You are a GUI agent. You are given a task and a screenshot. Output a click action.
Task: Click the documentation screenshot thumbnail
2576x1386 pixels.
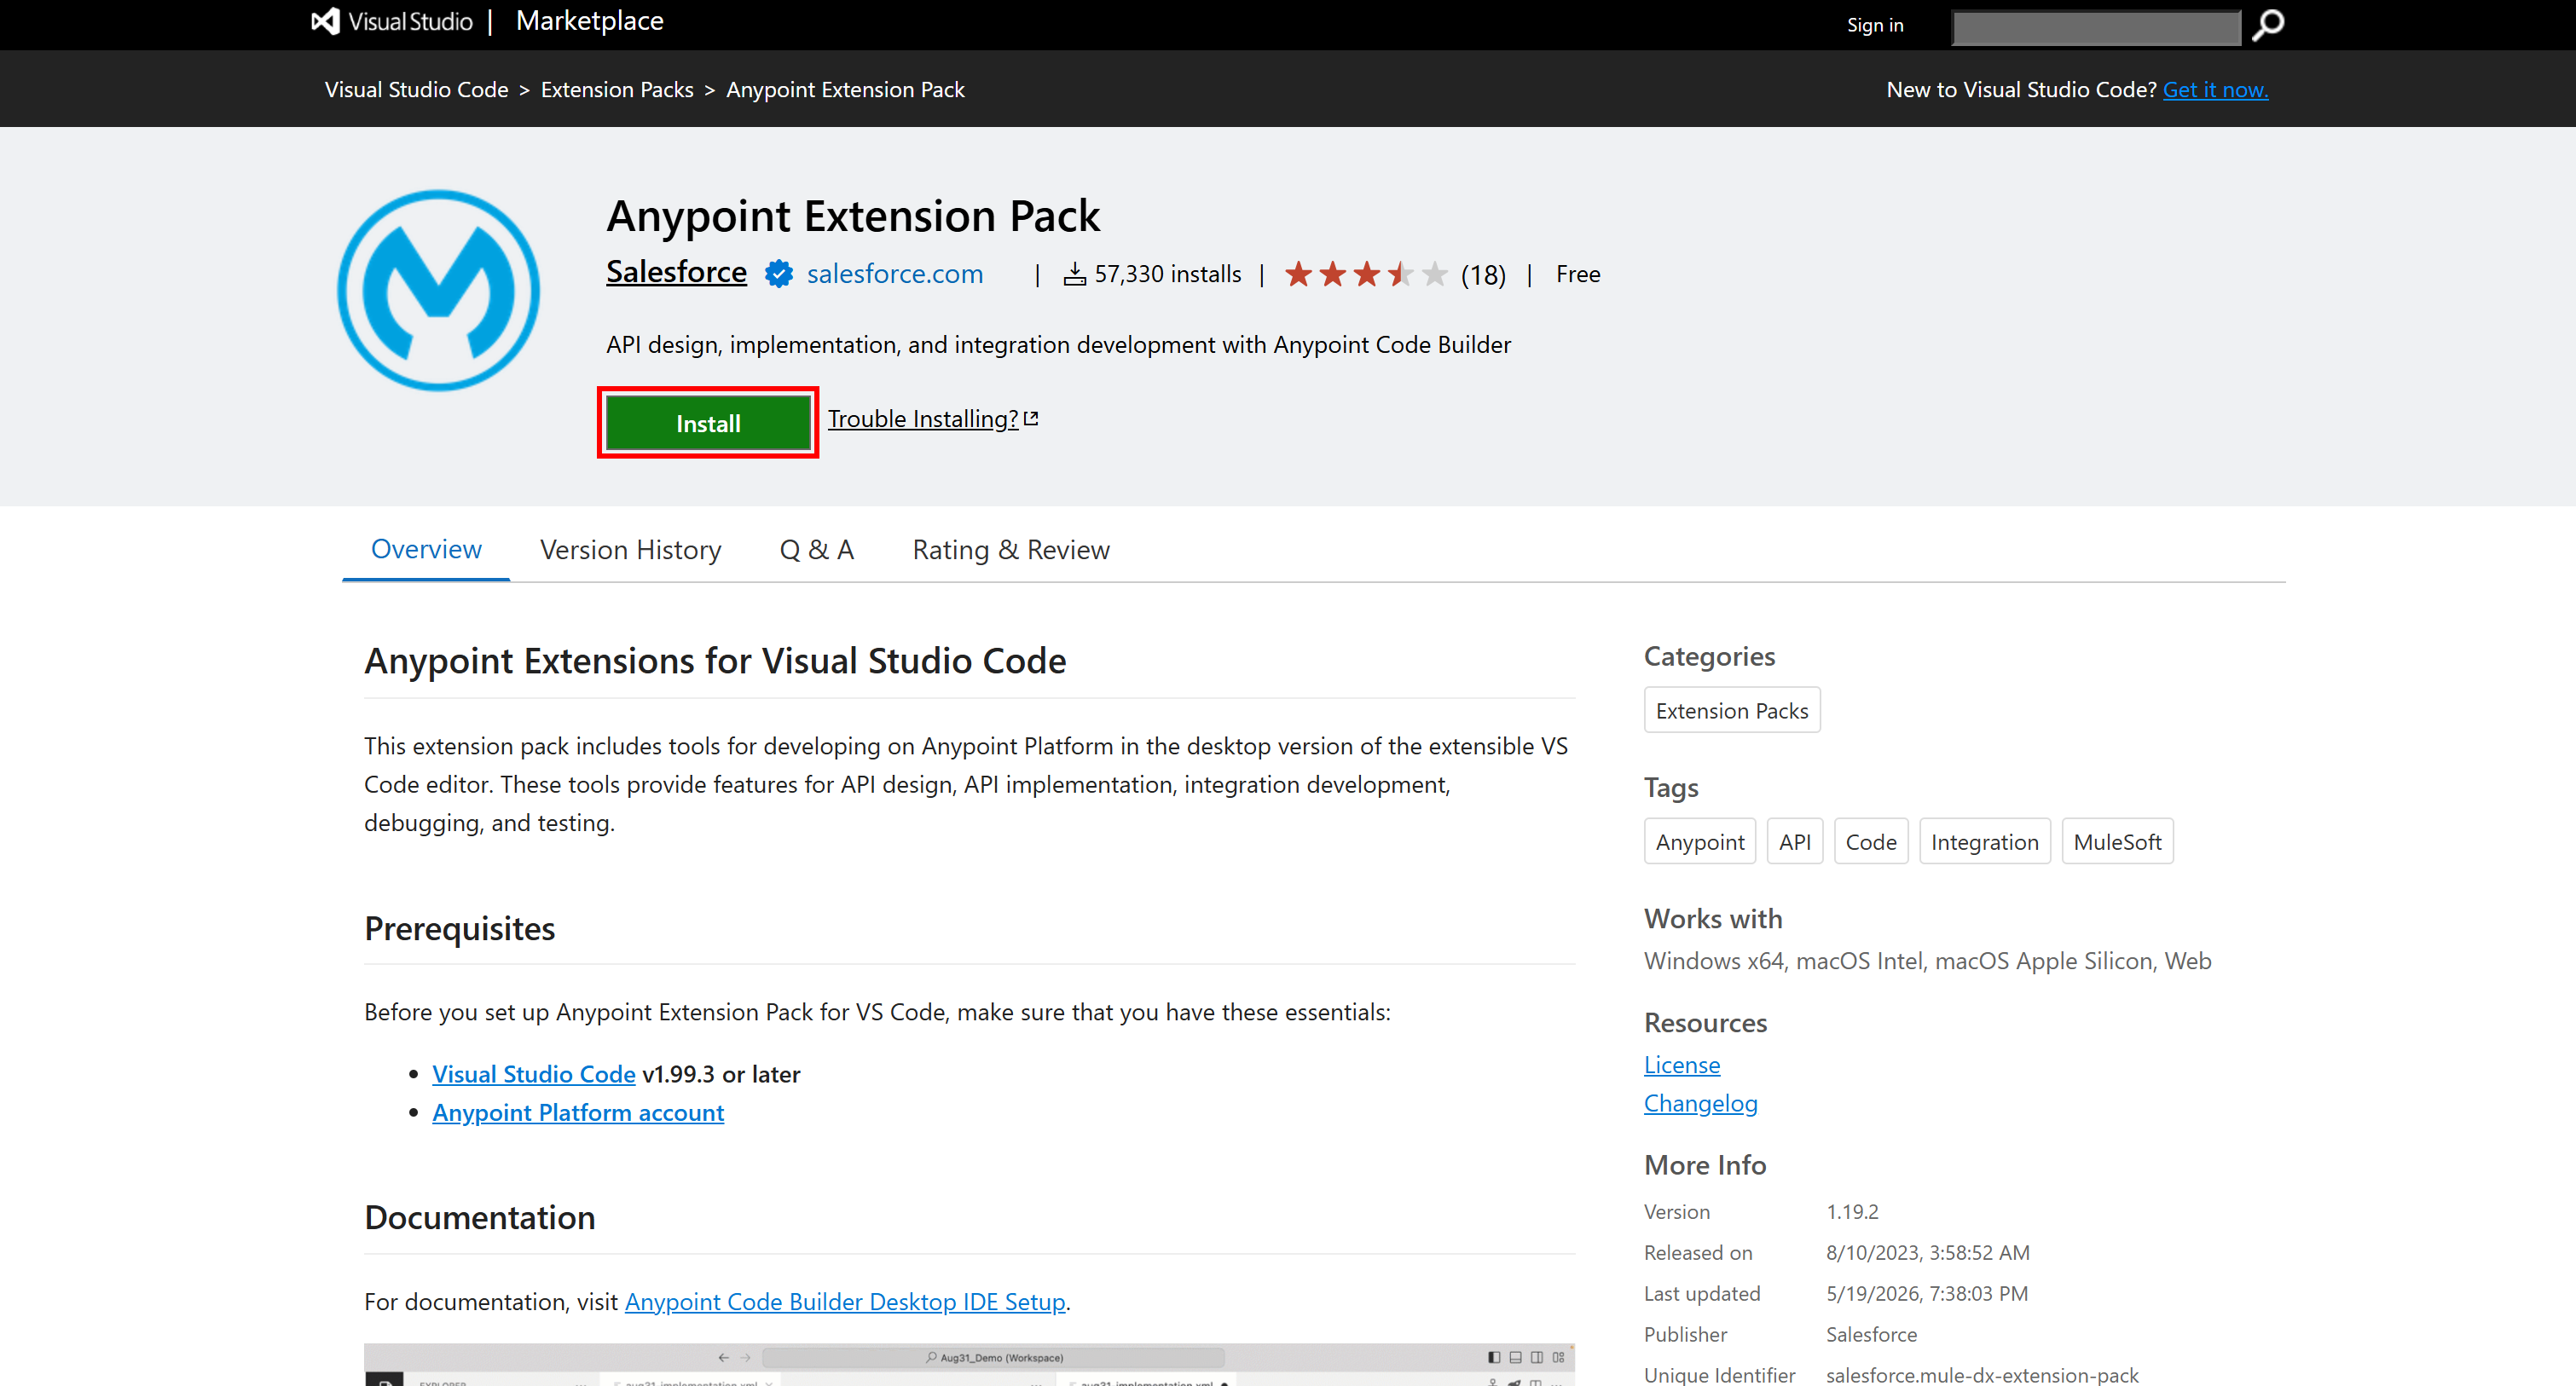pos(969,1365)
